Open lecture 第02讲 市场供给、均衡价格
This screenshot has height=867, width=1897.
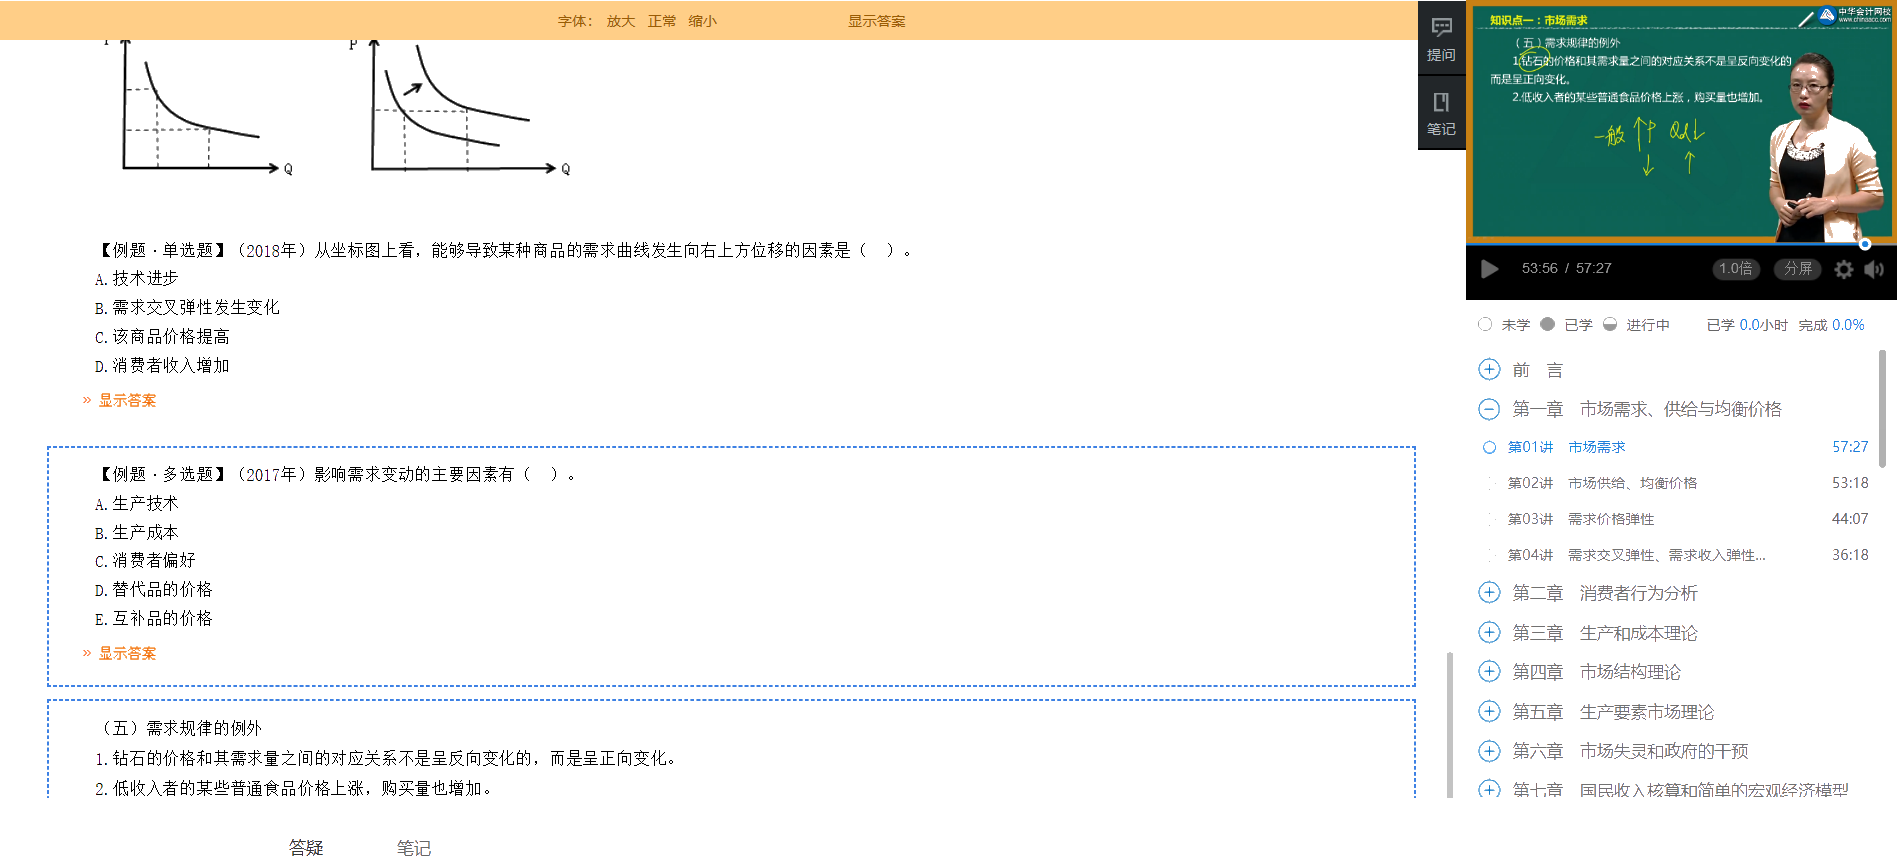1602,483
